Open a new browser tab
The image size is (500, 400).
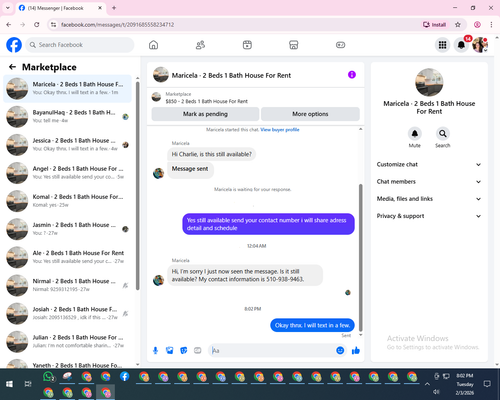pos(114,8)
